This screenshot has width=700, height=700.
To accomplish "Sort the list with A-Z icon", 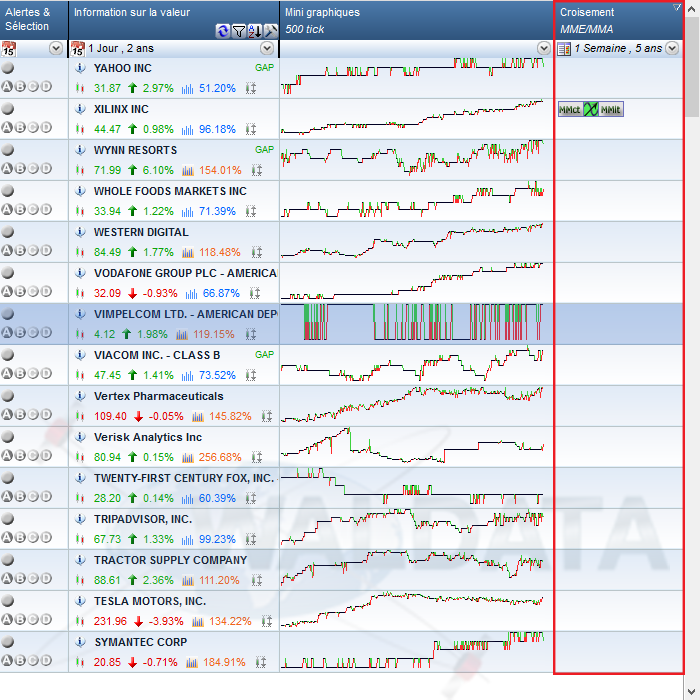I will pyautogui.click(x=254, y=31).
